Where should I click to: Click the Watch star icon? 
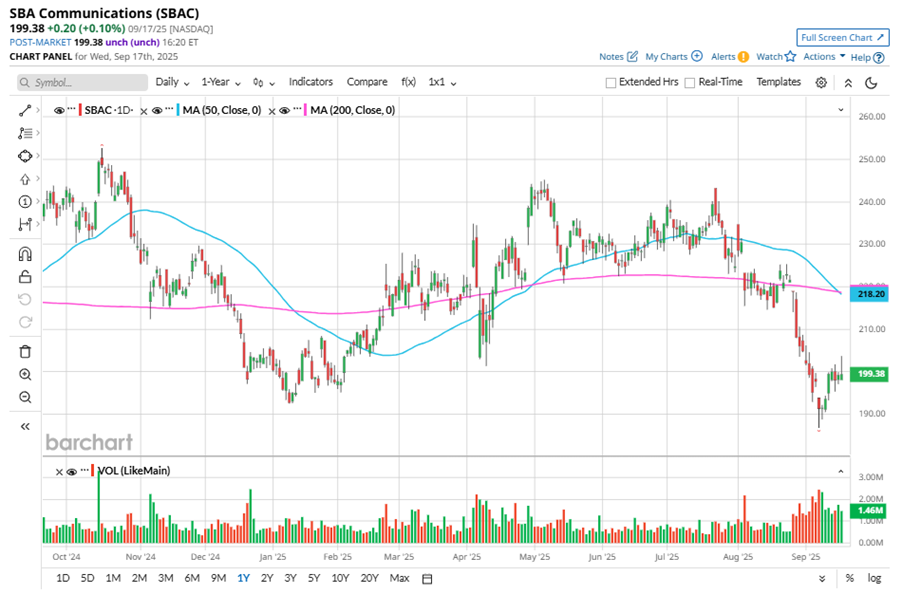coord(790,56)
